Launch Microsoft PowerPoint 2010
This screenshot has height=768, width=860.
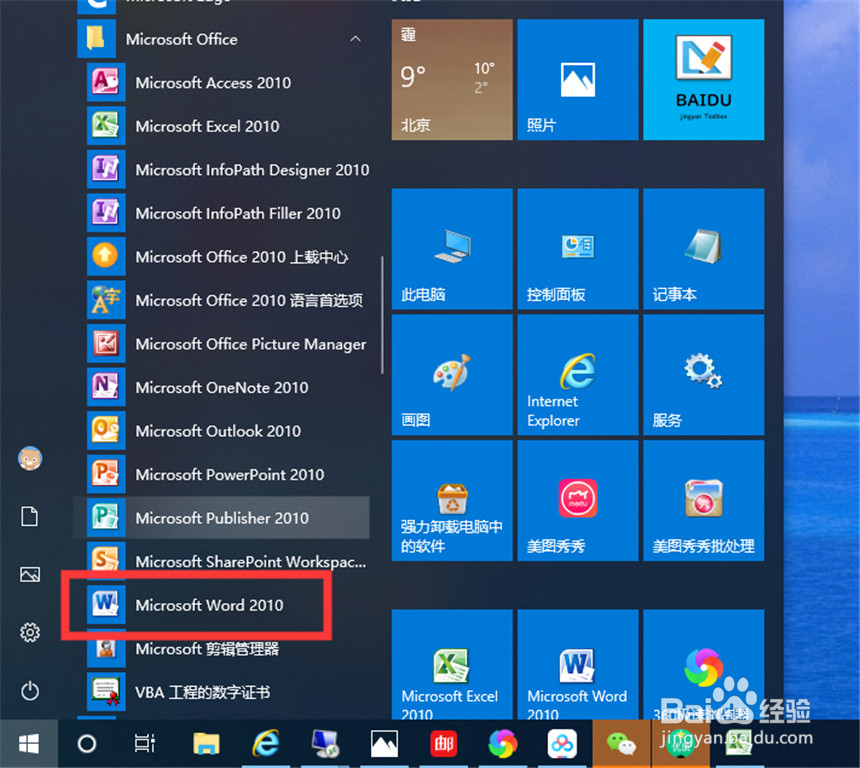(x=222, y=474)
